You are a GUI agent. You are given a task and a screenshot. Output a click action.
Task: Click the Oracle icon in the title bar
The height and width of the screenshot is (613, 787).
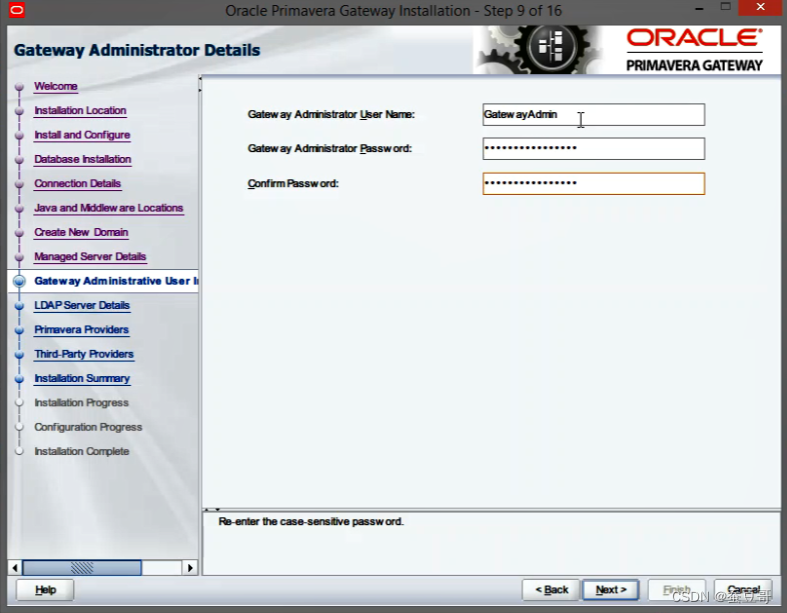[17, 10]
